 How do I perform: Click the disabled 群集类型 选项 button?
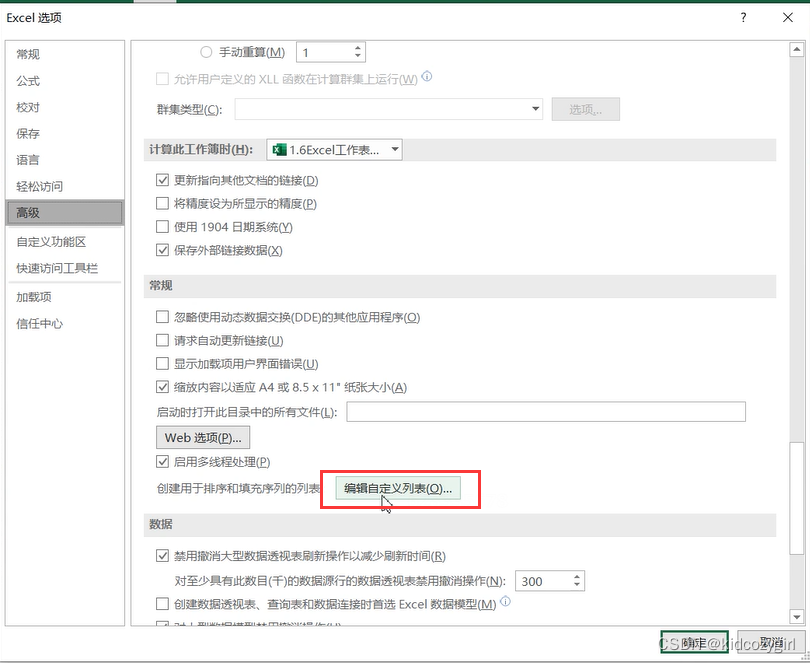pos(585,109)
